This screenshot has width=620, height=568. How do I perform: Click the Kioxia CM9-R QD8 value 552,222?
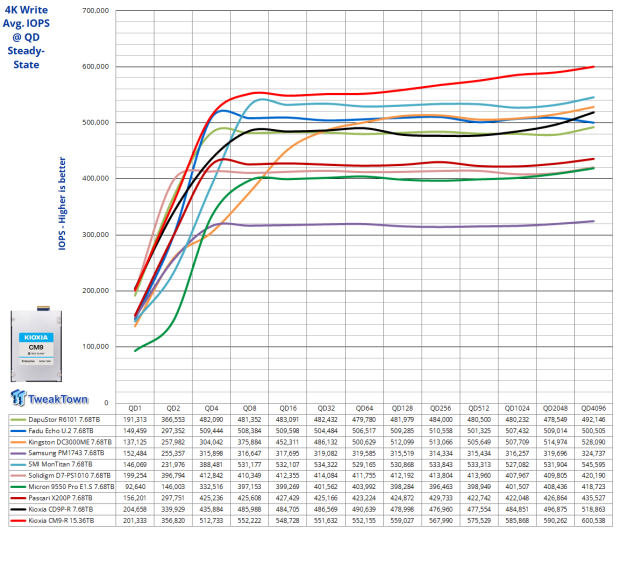[x=250, y=521]
